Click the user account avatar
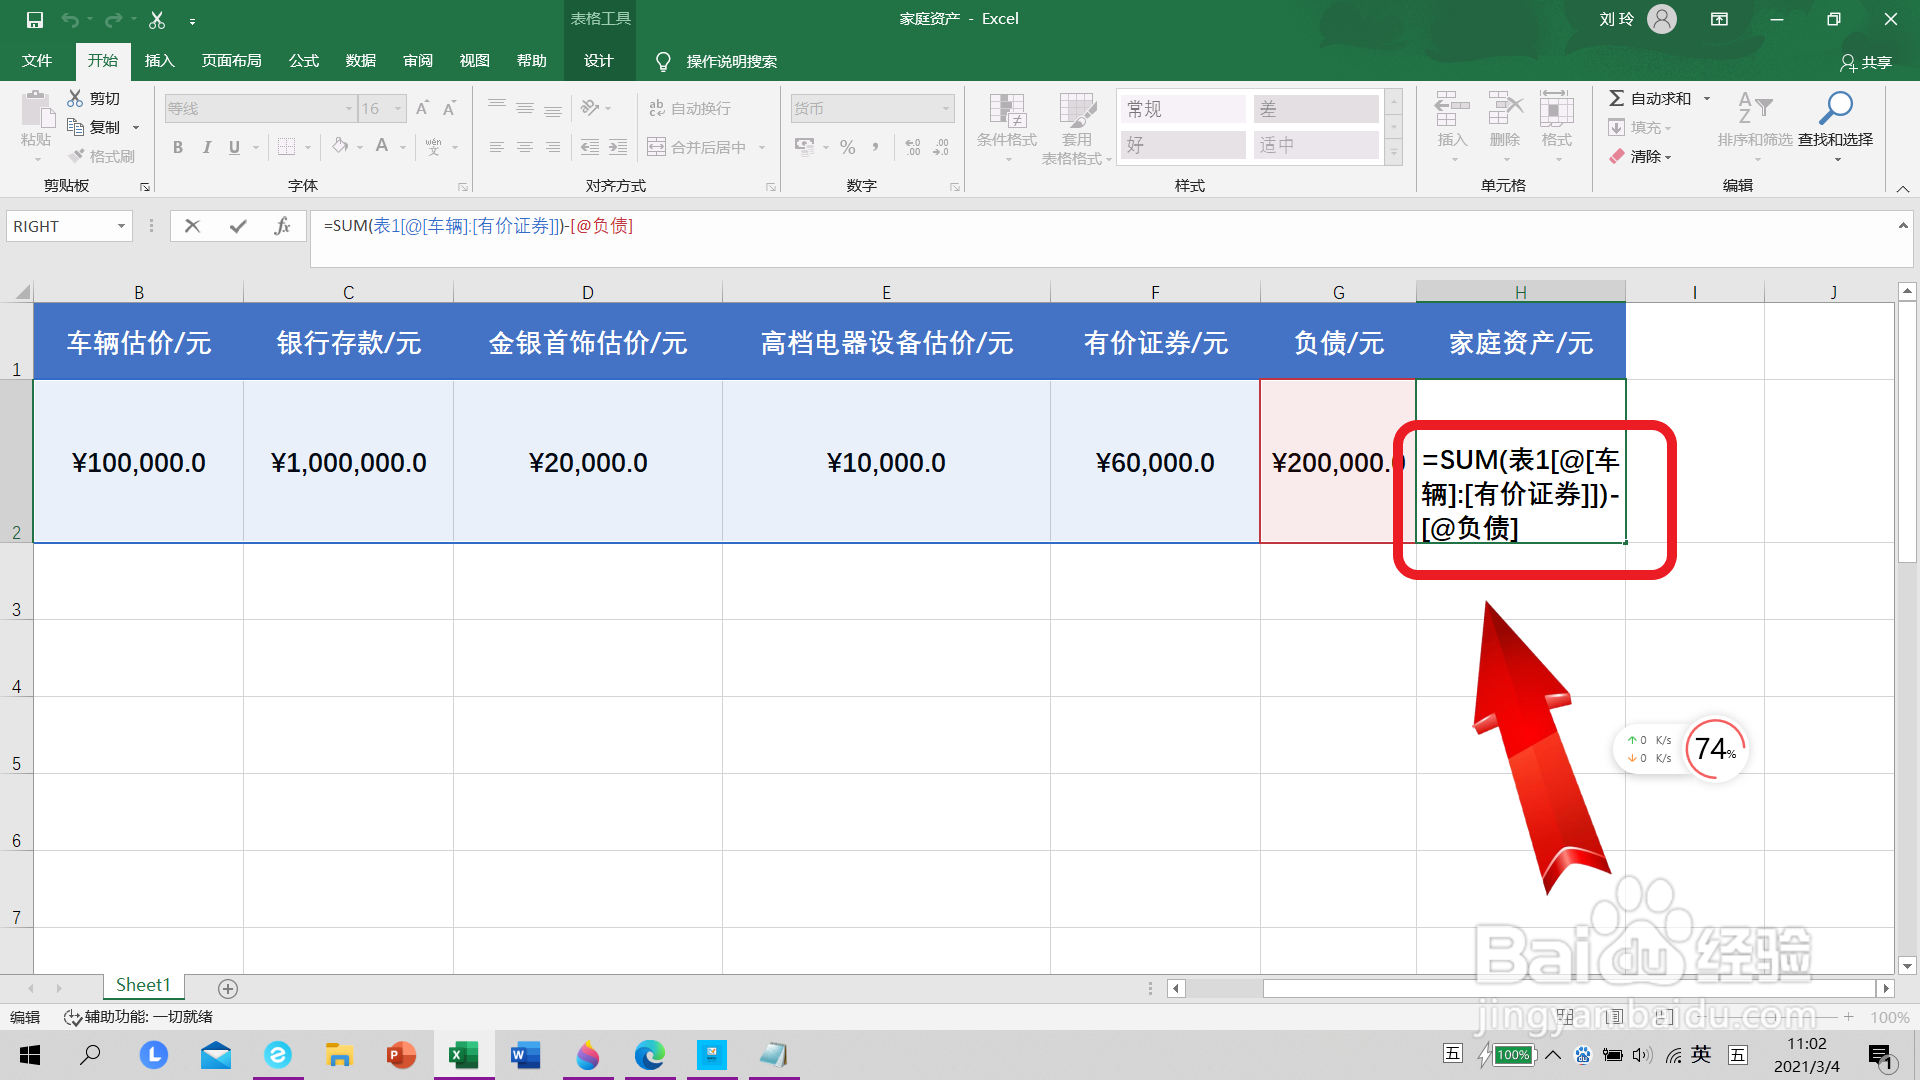Image resolution: width=1920 pixels, height=1080 pixels. [1662, 19]
